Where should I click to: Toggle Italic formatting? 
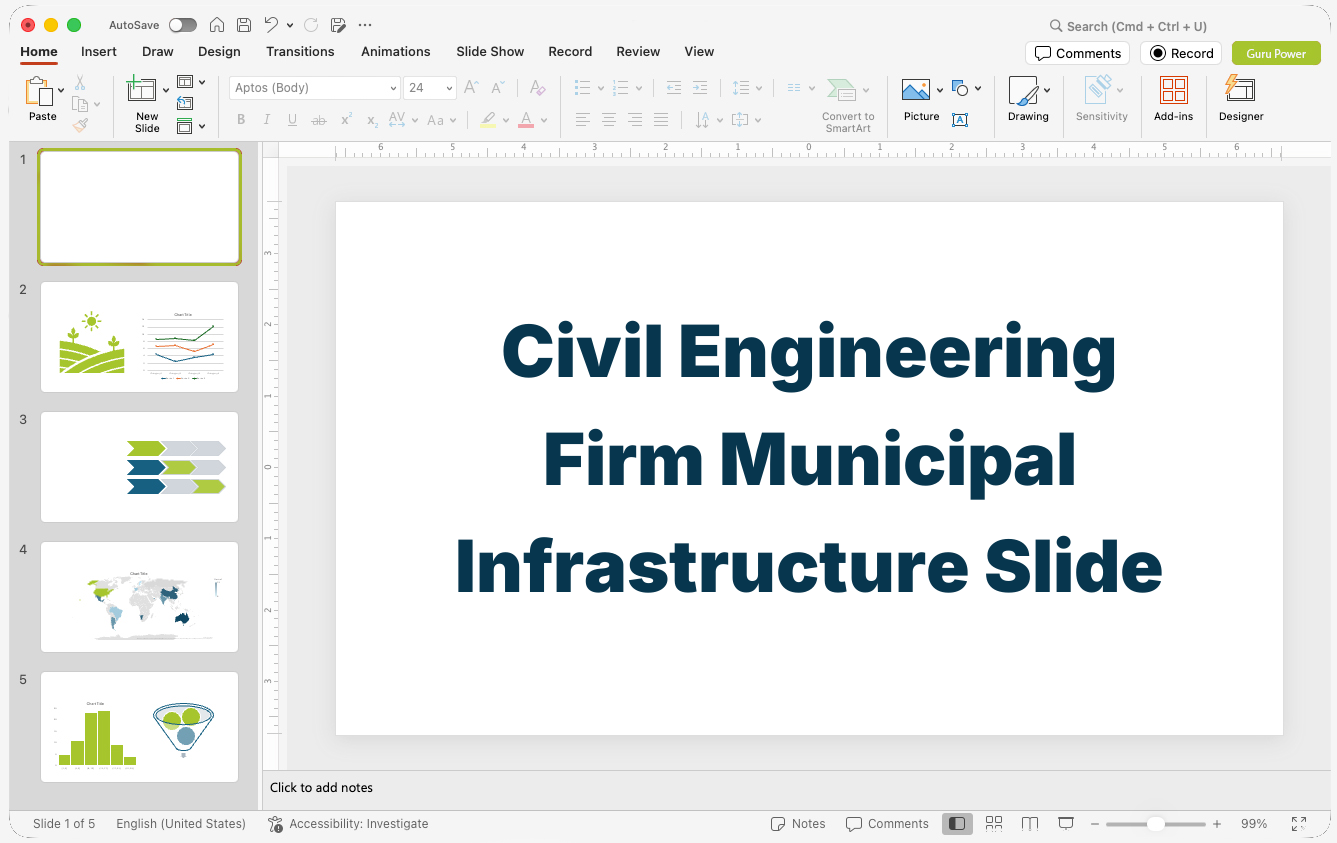(x=267, y=120)
